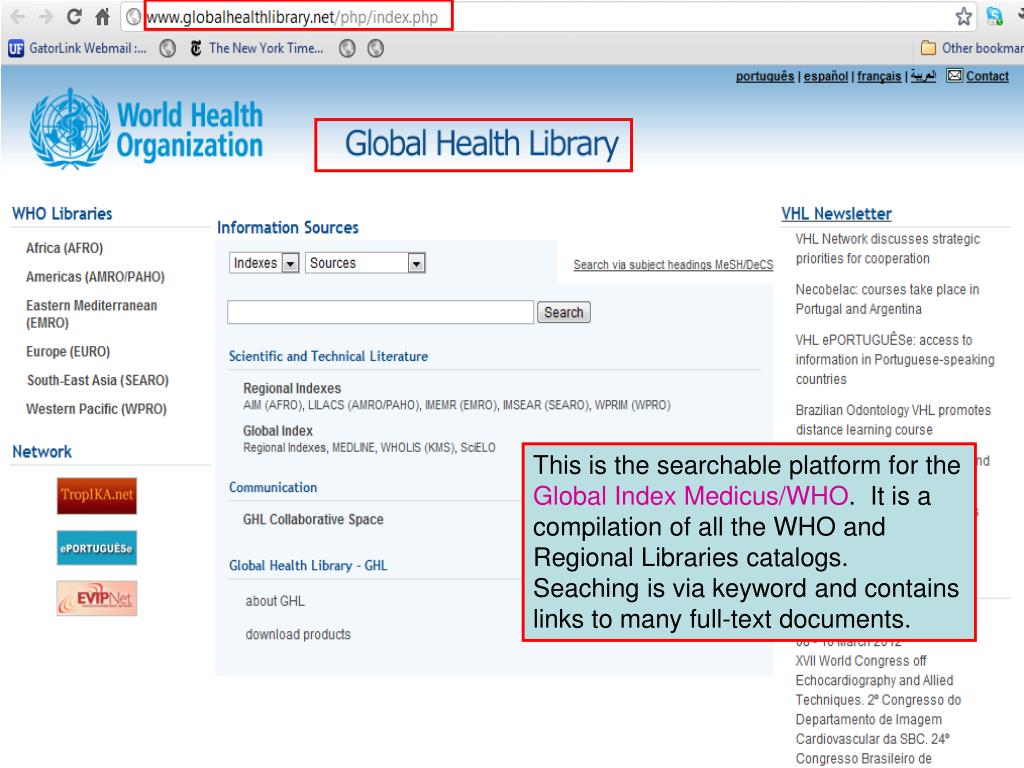1024x768 pixels.
Task: Click the Skype extension icon
Action: tap(994, 16)
